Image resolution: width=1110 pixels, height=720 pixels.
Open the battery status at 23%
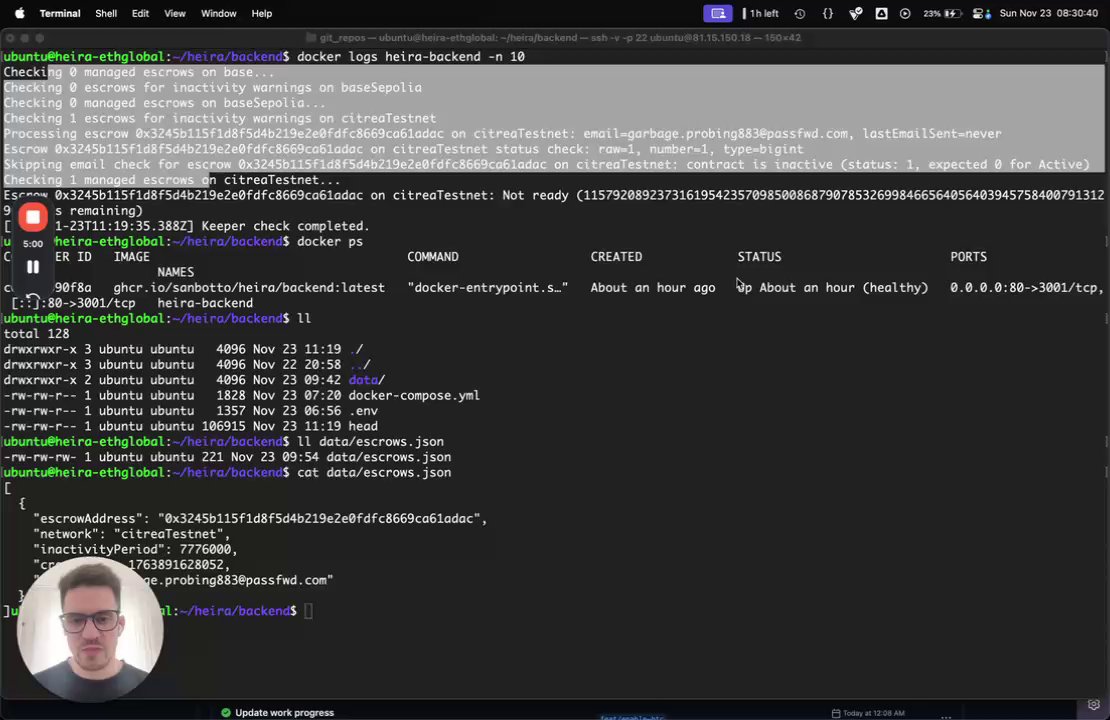click(x=942, y=13)
